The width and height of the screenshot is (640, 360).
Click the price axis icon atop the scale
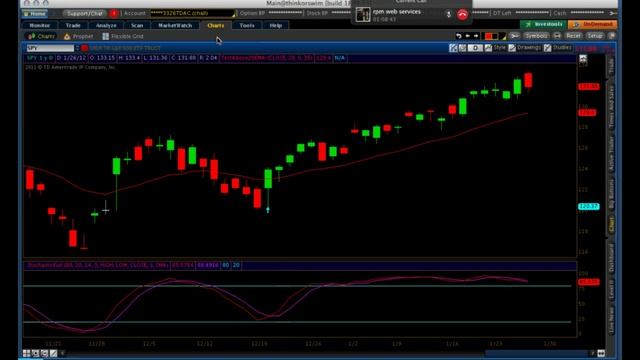tap(583, 59)
